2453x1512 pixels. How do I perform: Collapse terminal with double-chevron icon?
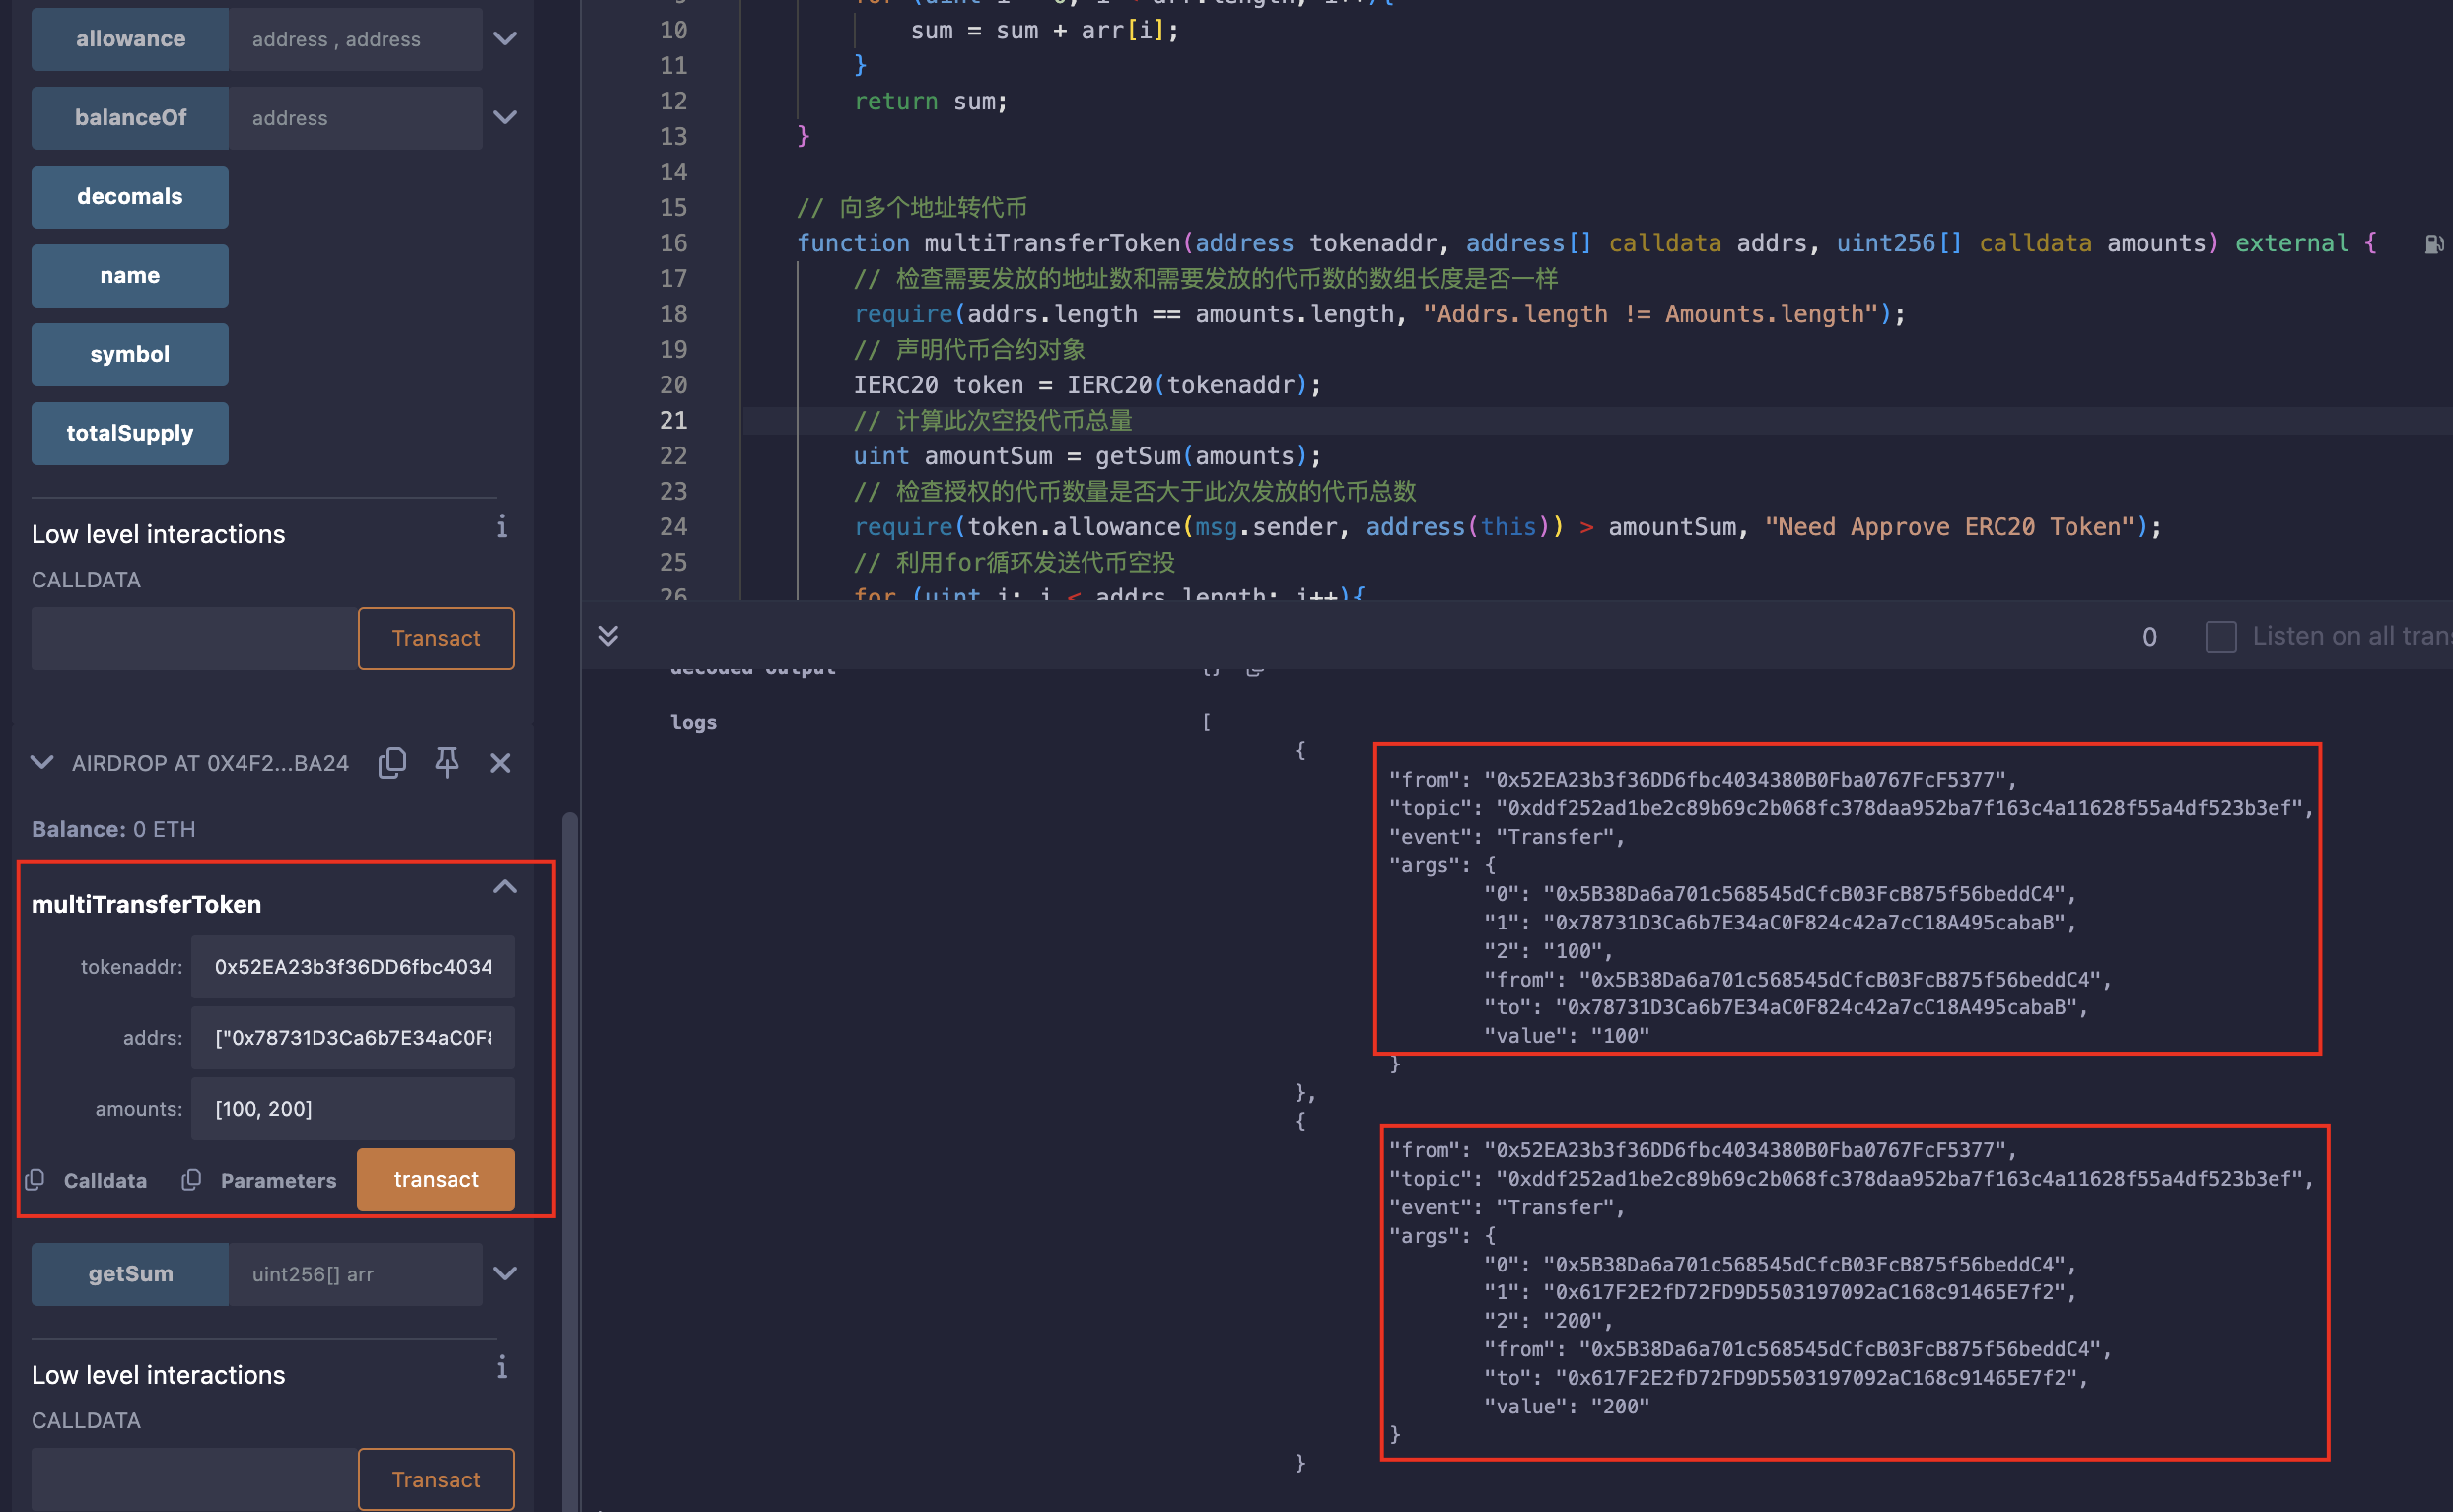[608, 636]
